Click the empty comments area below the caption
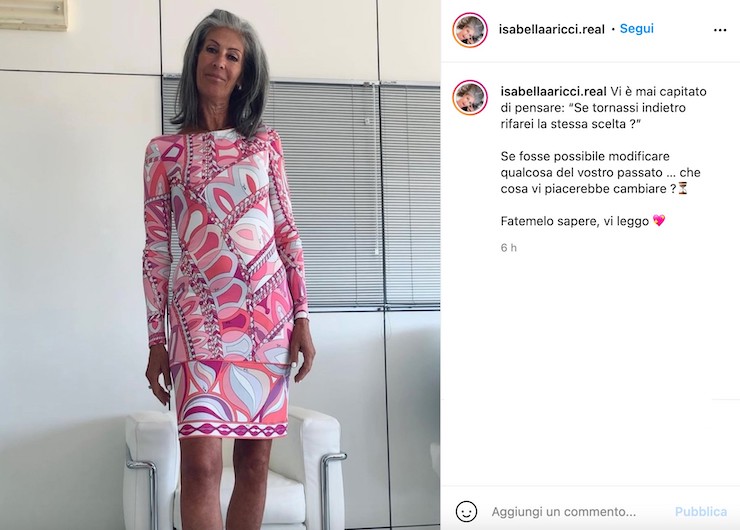 pos(590,368)
